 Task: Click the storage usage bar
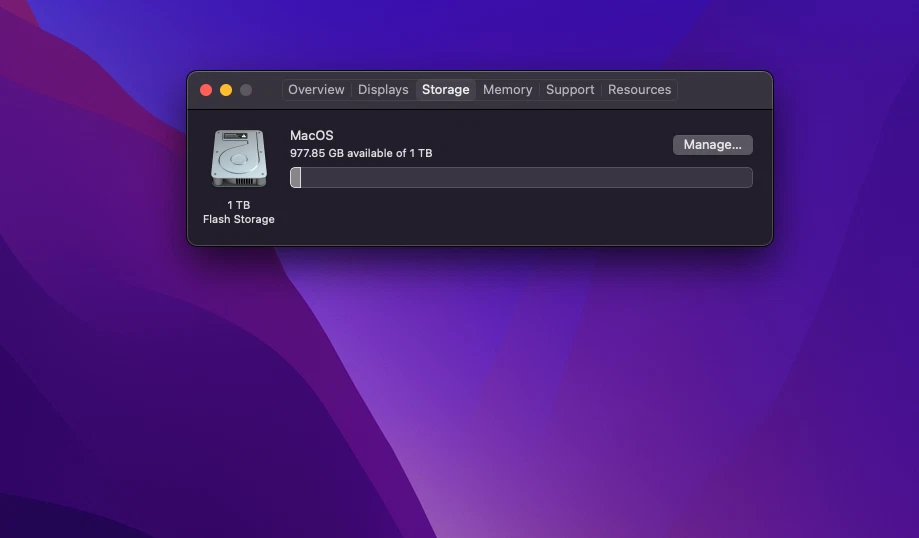pyautogui.click(x=521, y=178)
